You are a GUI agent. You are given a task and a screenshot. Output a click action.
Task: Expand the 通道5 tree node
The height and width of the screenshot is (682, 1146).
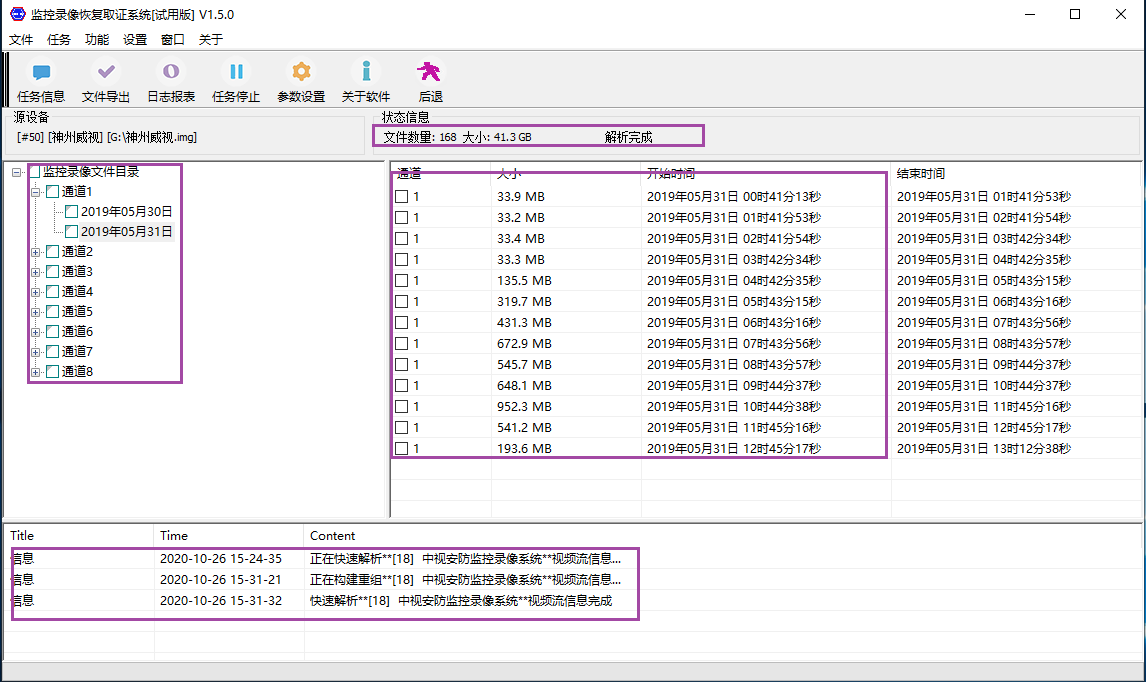click(x=36, y=312)
